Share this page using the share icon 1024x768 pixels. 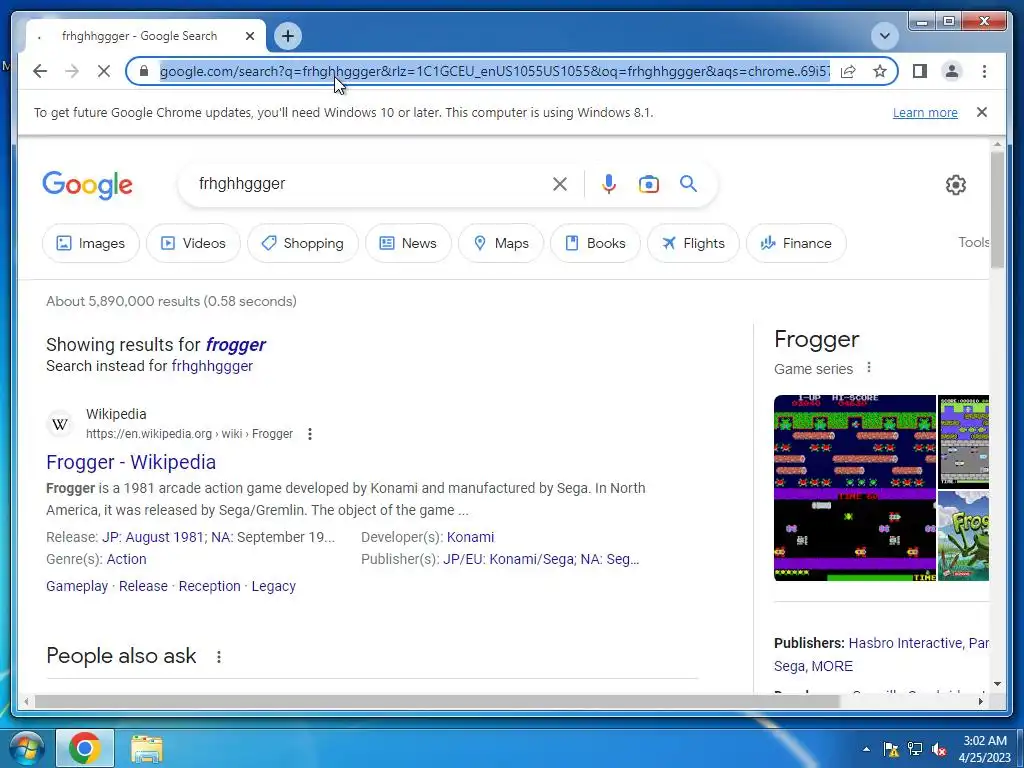[848, 71]
